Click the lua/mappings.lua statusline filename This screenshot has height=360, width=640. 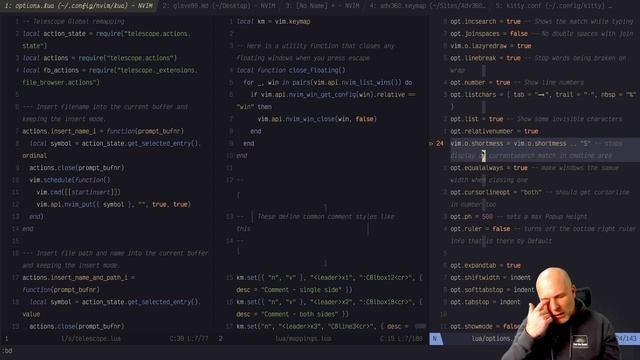pos(303,339)
